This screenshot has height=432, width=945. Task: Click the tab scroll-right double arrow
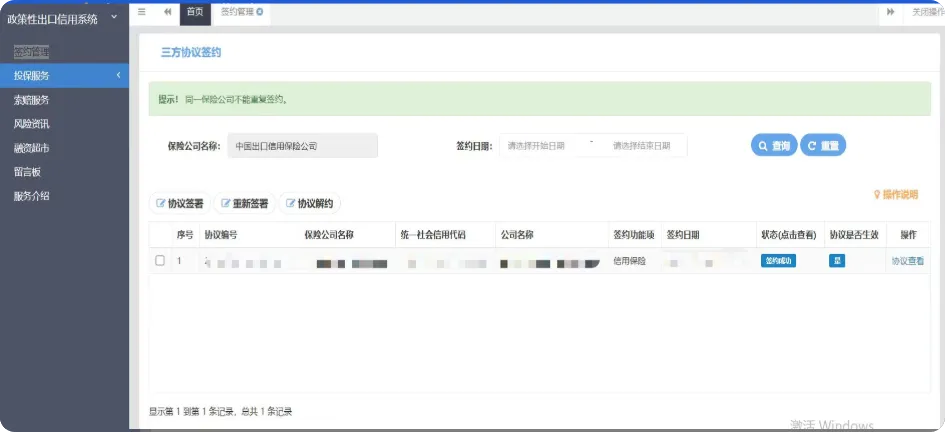pyautogui.click(x=890, y=12)
